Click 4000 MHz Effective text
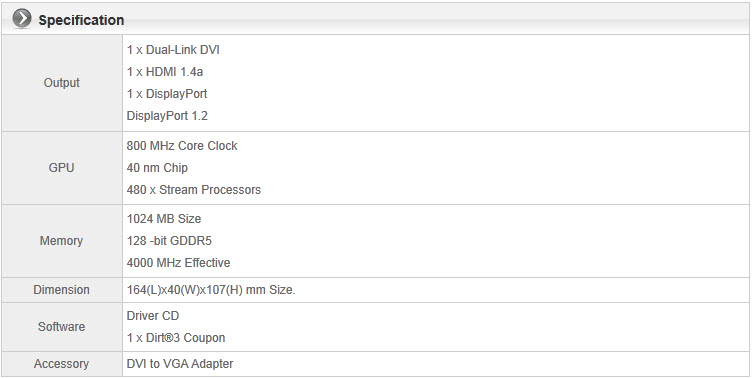The image size is (752, 378). 178,263
